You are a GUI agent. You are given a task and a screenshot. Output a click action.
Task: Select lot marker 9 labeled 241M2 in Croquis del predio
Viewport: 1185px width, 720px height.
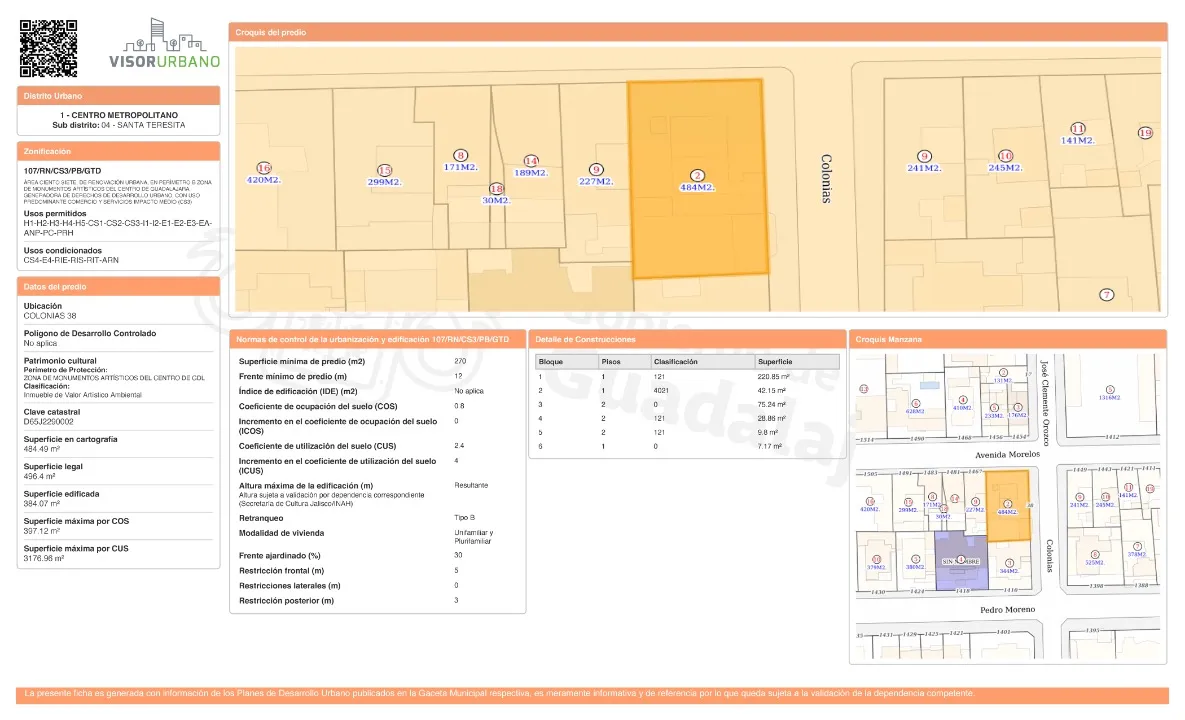coord(924,156)
